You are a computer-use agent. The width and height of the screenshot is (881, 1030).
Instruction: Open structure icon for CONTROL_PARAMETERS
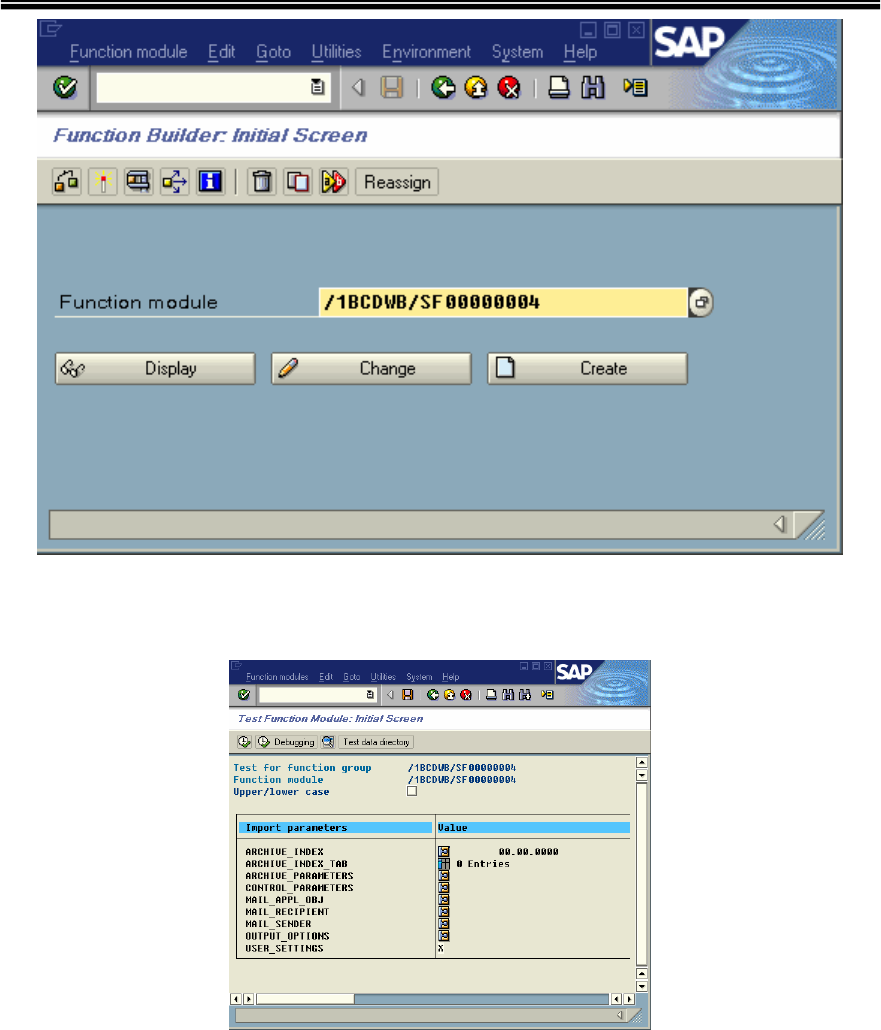pyautogui.click(x=444, y=887)
